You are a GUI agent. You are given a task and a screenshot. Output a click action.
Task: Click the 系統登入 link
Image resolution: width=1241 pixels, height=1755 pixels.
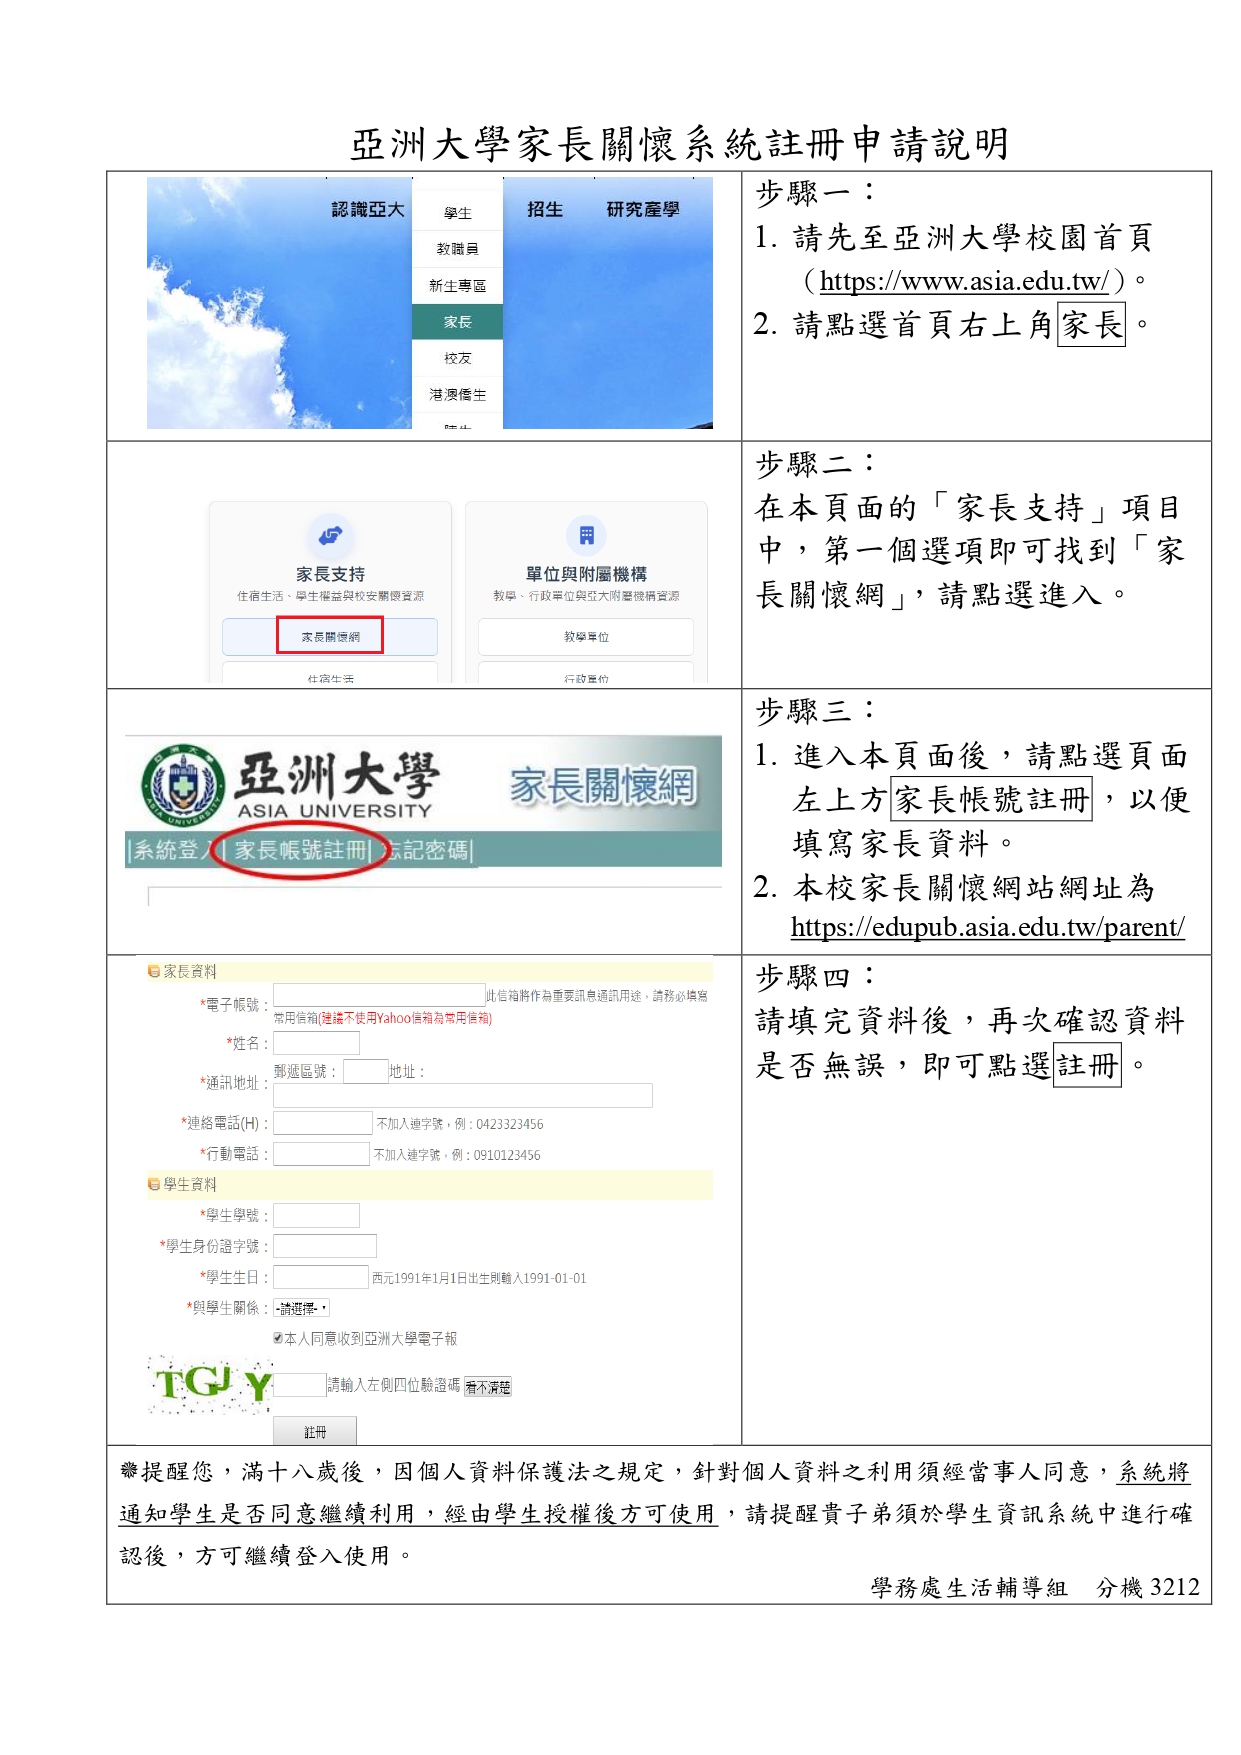(x=174, y=850)
